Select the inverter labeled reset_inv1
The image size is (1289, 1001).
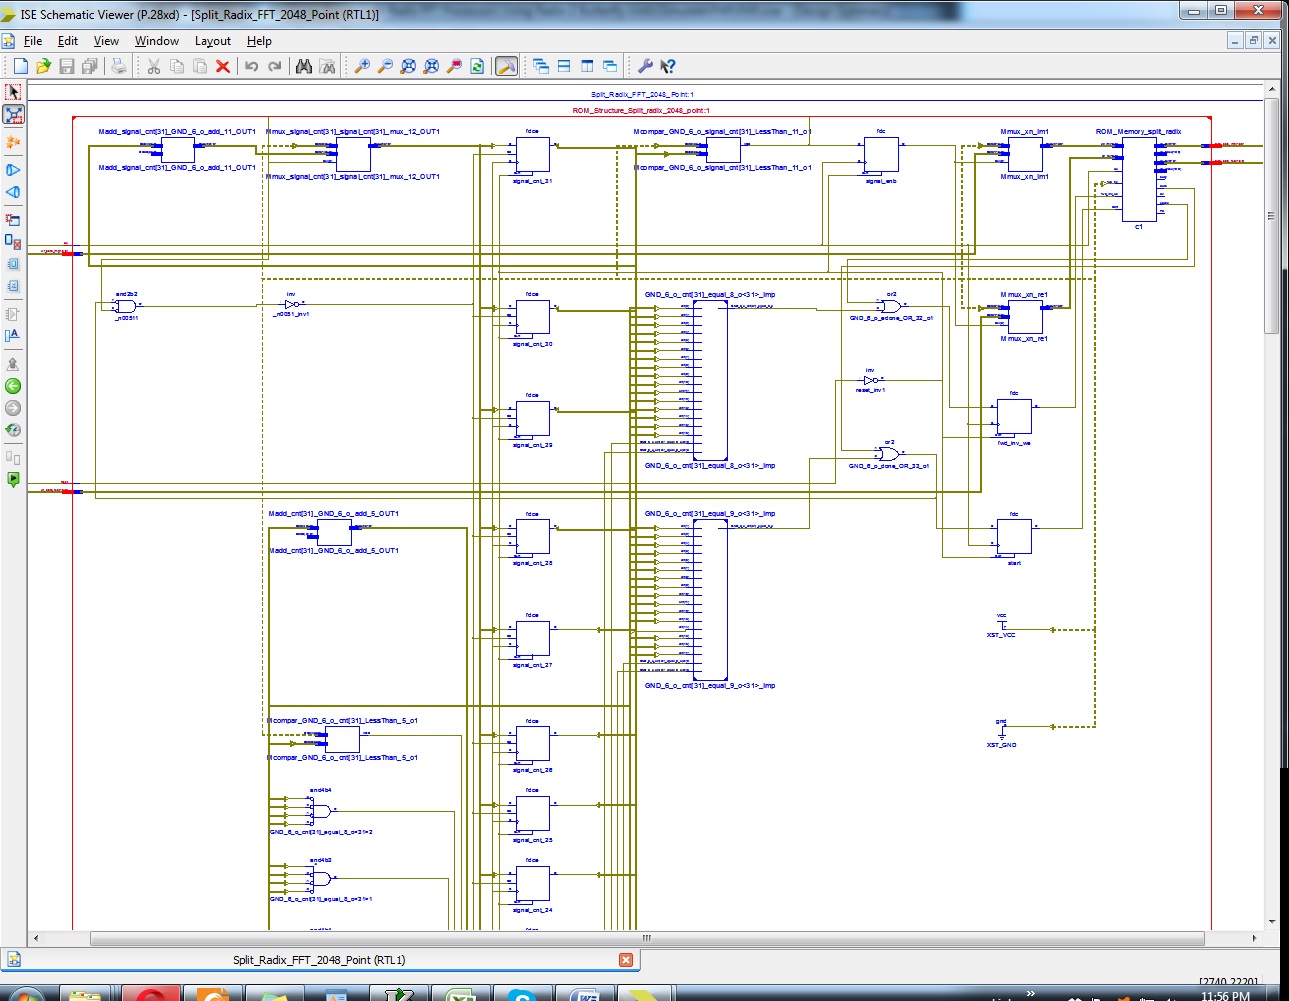pyautogui.click(x=870, y=380)
